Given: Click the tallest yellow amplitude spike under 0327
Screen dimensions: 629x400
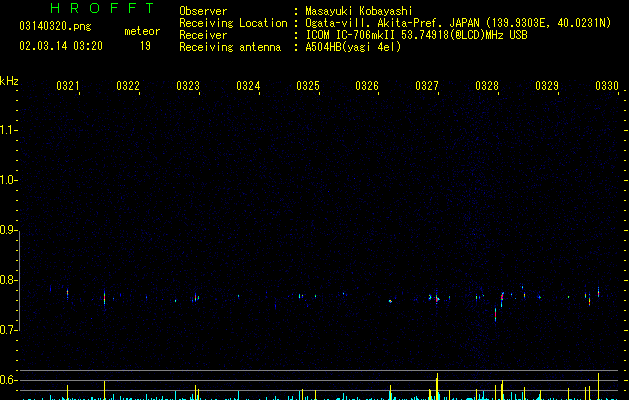Looking at the screenshot, I should [437, 386].
